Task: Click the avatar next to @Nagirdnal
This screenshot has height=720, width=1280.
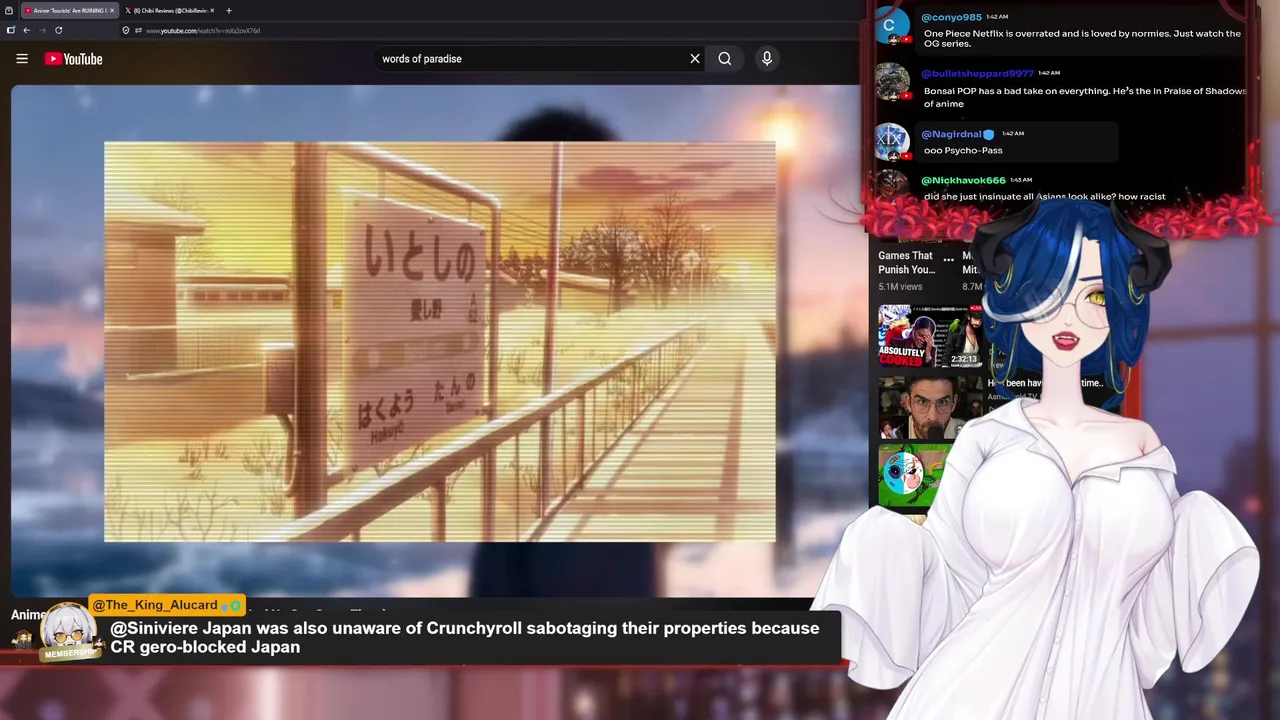Action: (892, 142)
